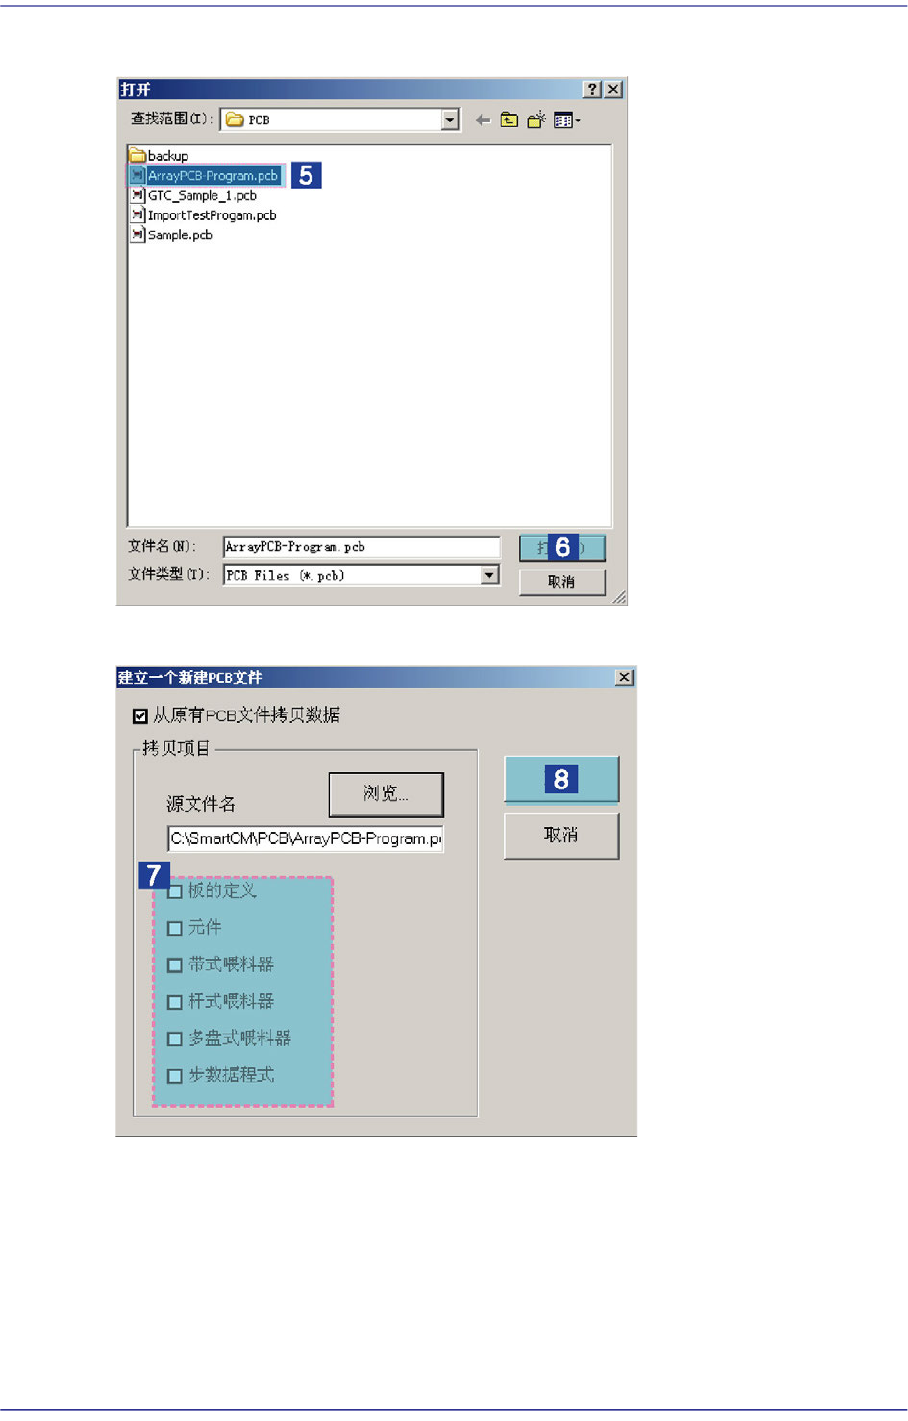This screenshot has width=908, height=1421.
Task: Click 取消 in the new PCB dialog
Action: click(561, 835)
